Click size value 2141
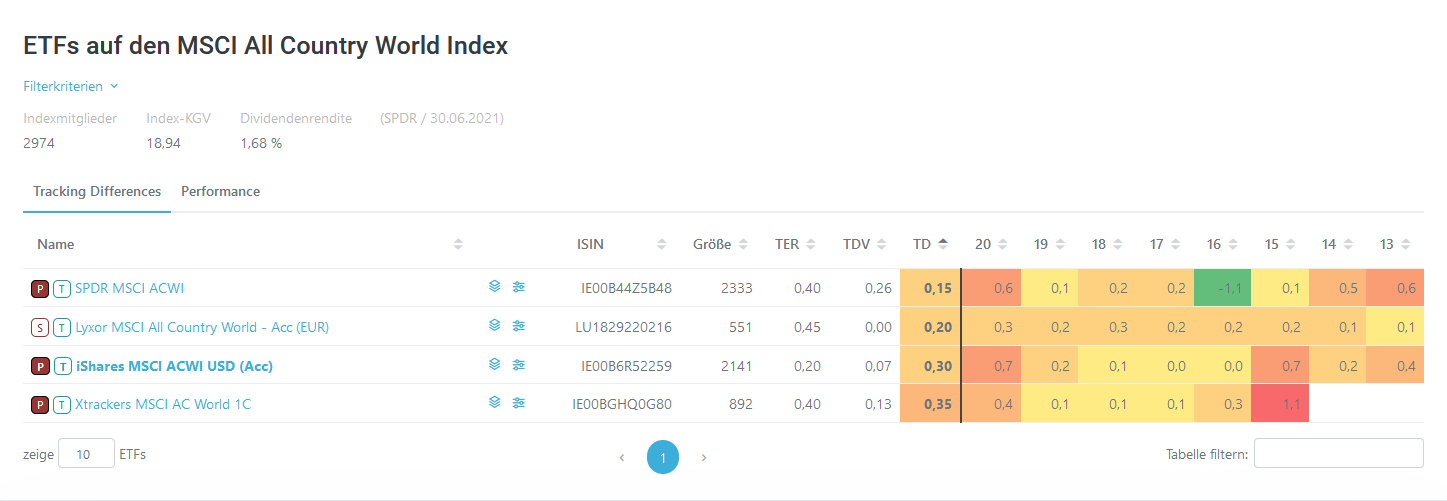Screen dimensions: 1447x501 (x=736, y=366)
